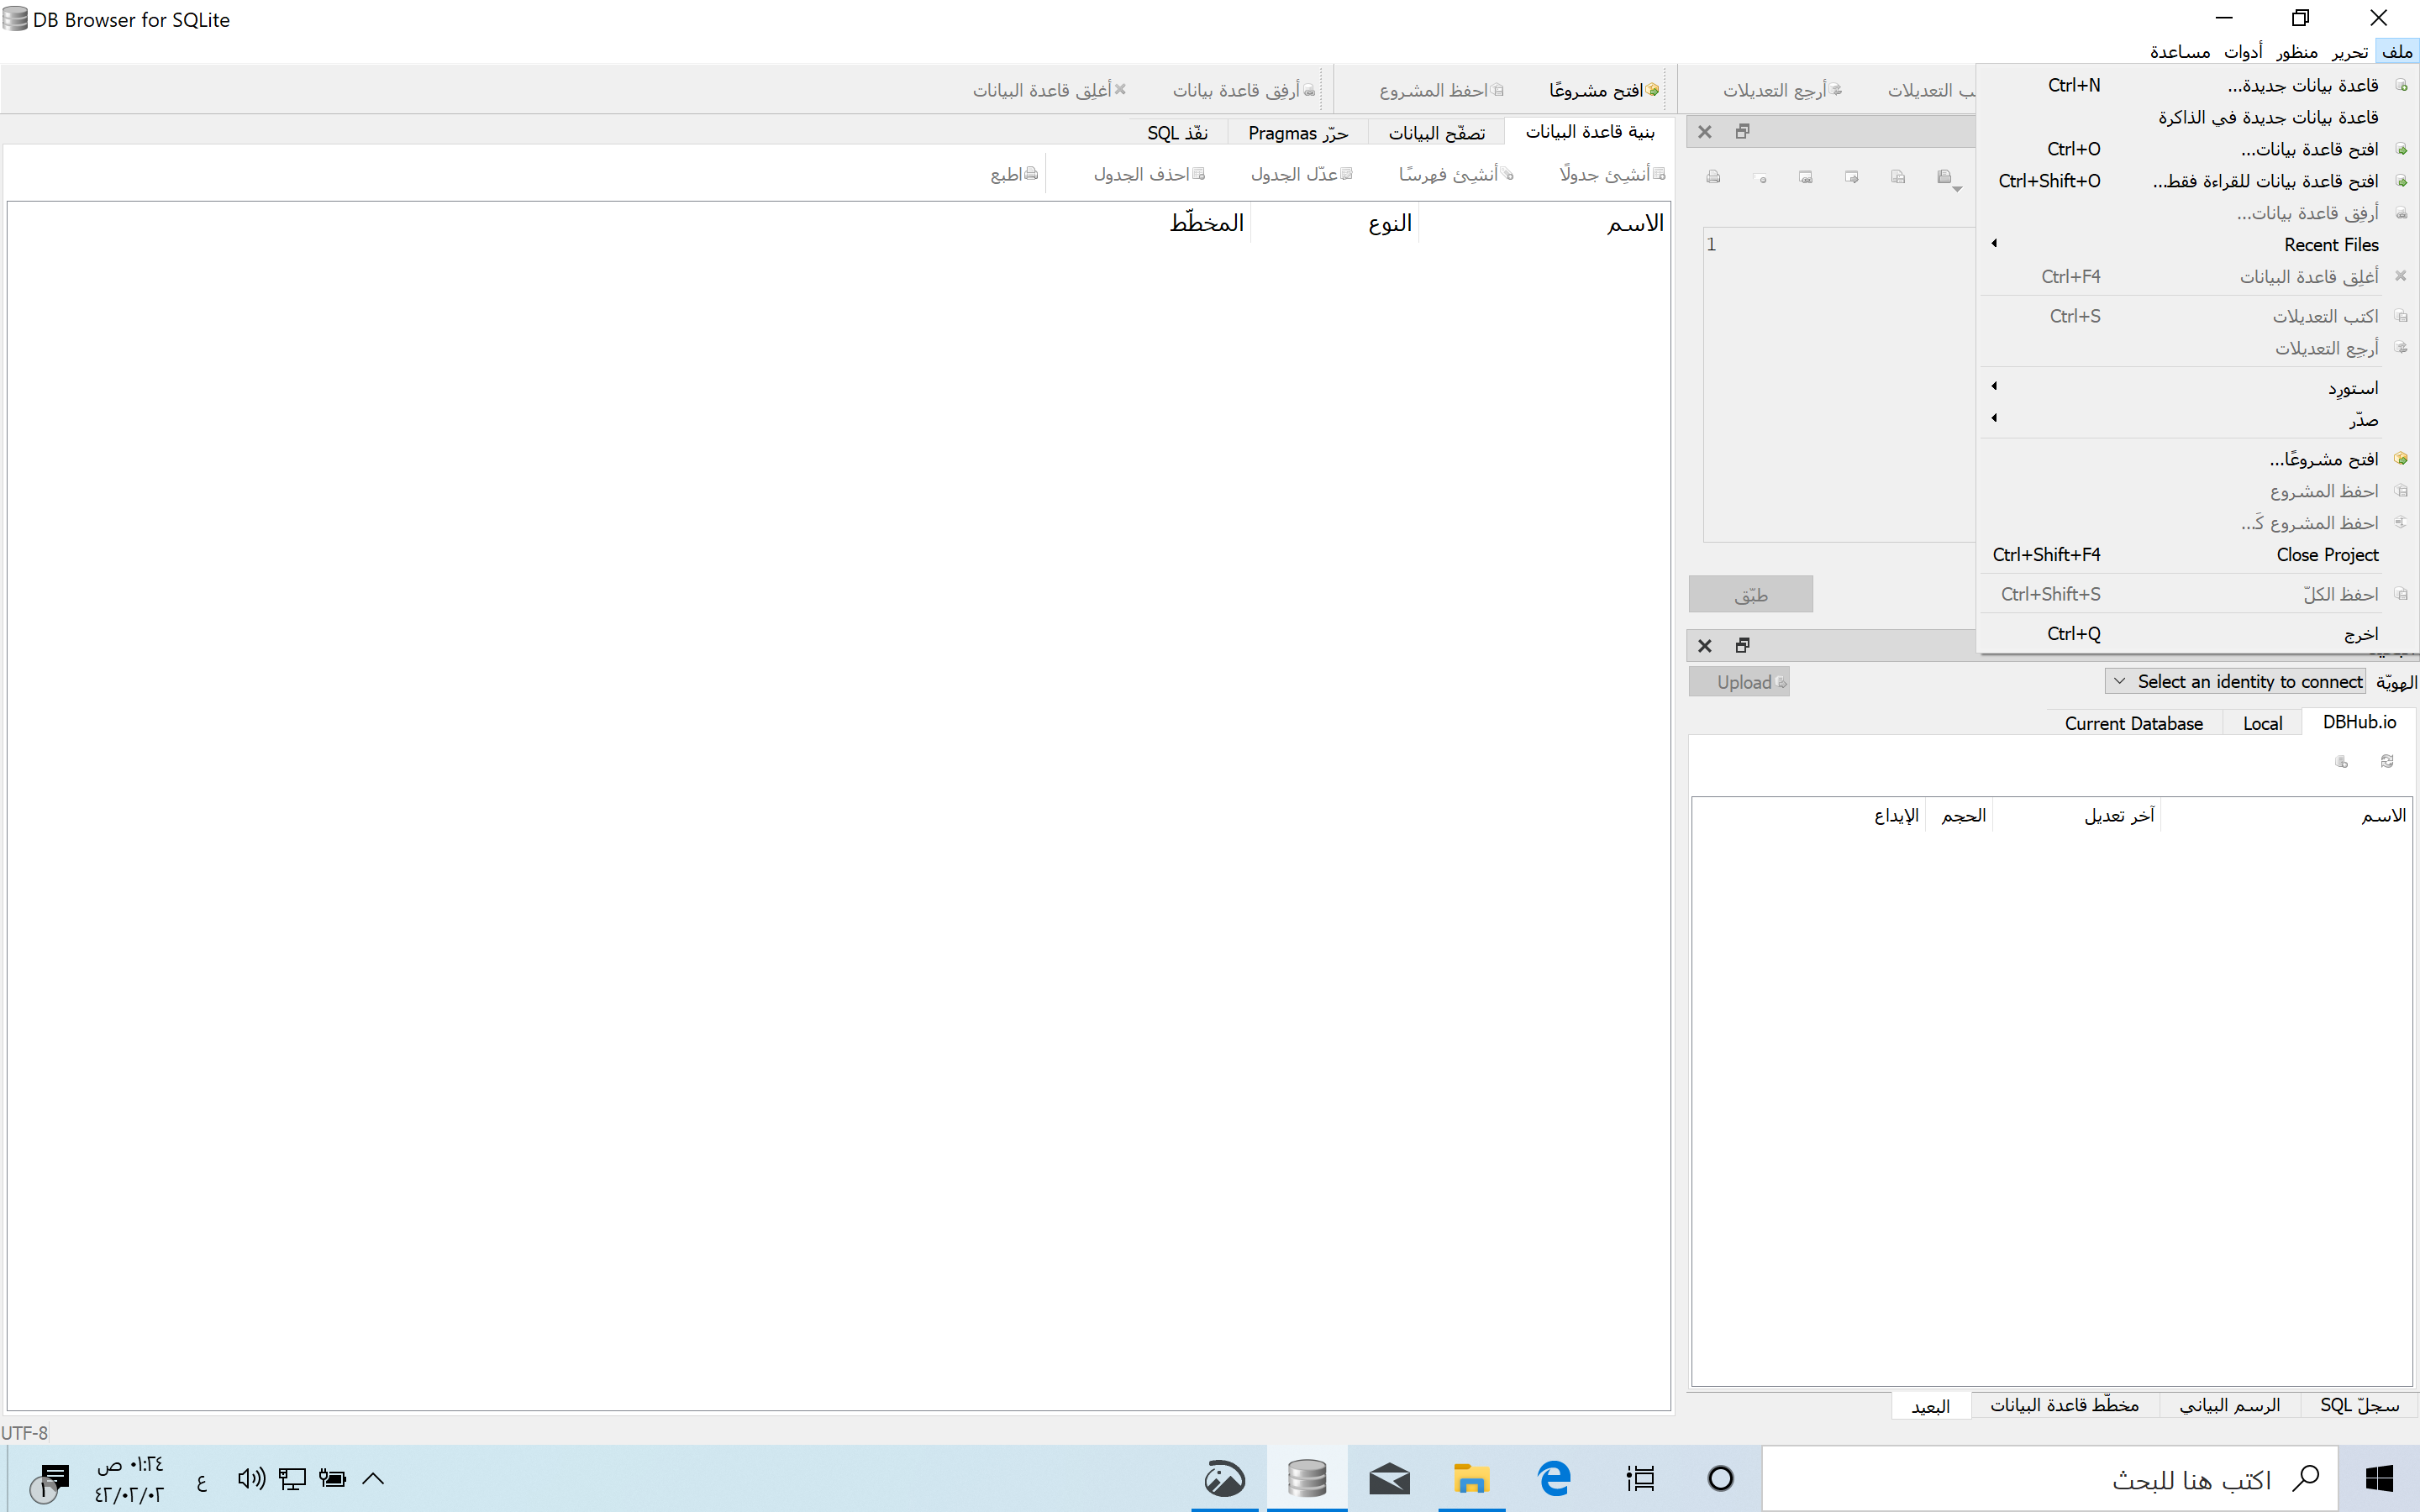Open أدوات menu in menu bar
This screenshot has height=1512, width=2420.
click(2243, 51)
